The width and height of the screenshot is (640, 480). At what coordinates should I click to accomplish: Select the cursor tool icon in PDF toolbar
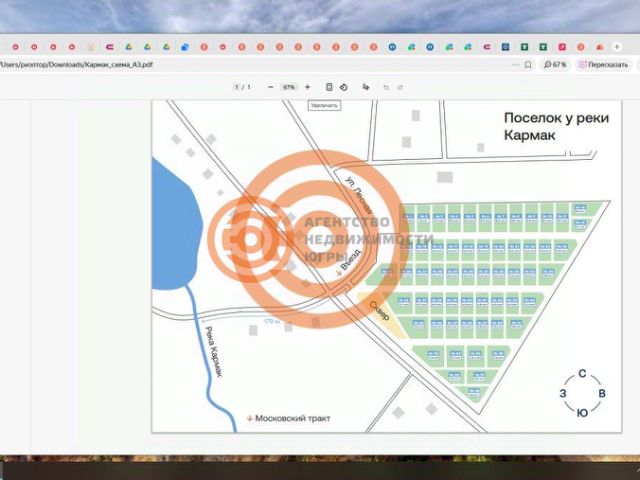(x=366, y=87)
